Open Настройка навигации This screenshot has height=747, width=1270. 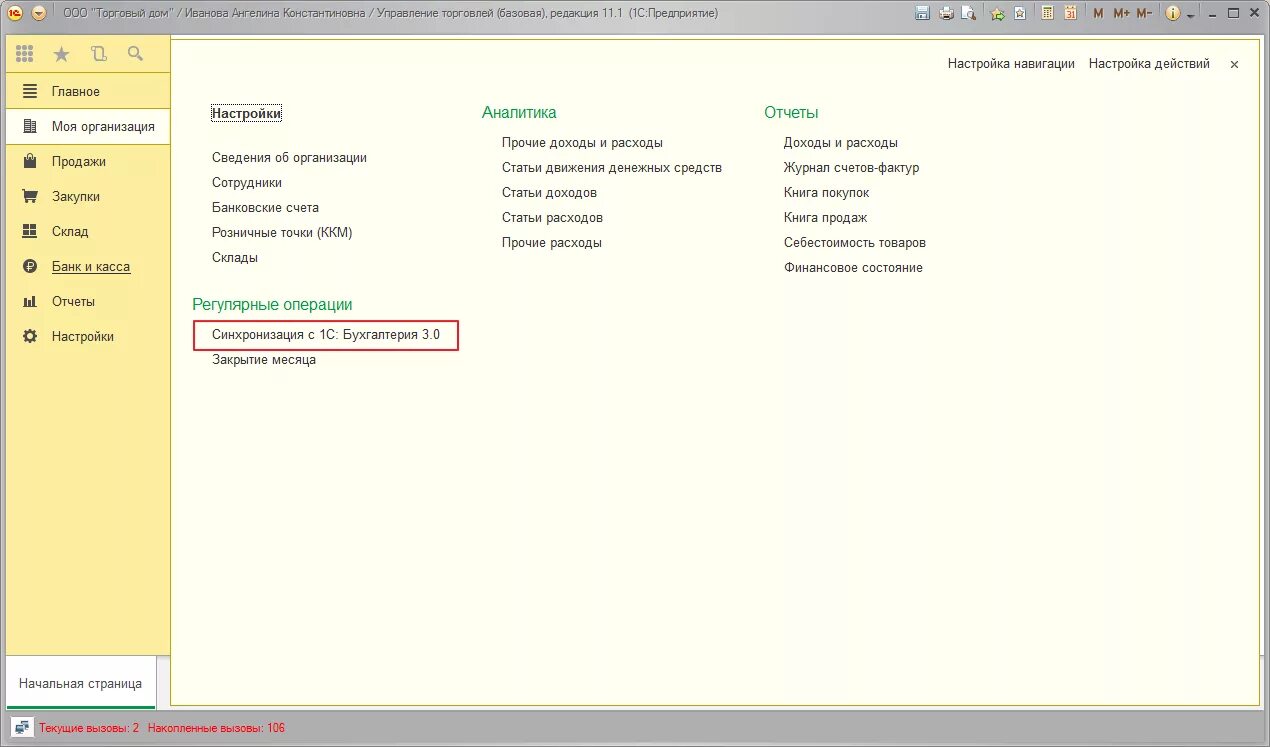coord(1011,63)
